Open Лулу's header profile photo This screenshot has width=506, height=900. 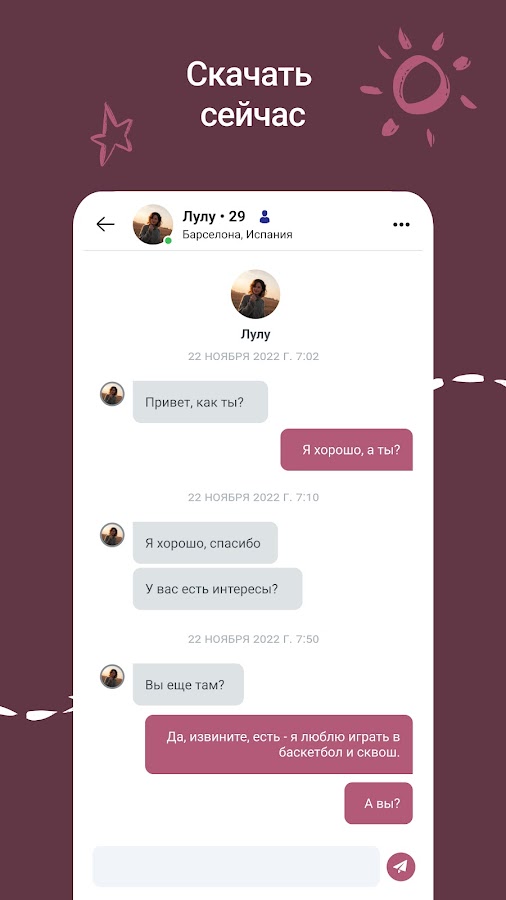pyautogui.click(x=153, y=224)
